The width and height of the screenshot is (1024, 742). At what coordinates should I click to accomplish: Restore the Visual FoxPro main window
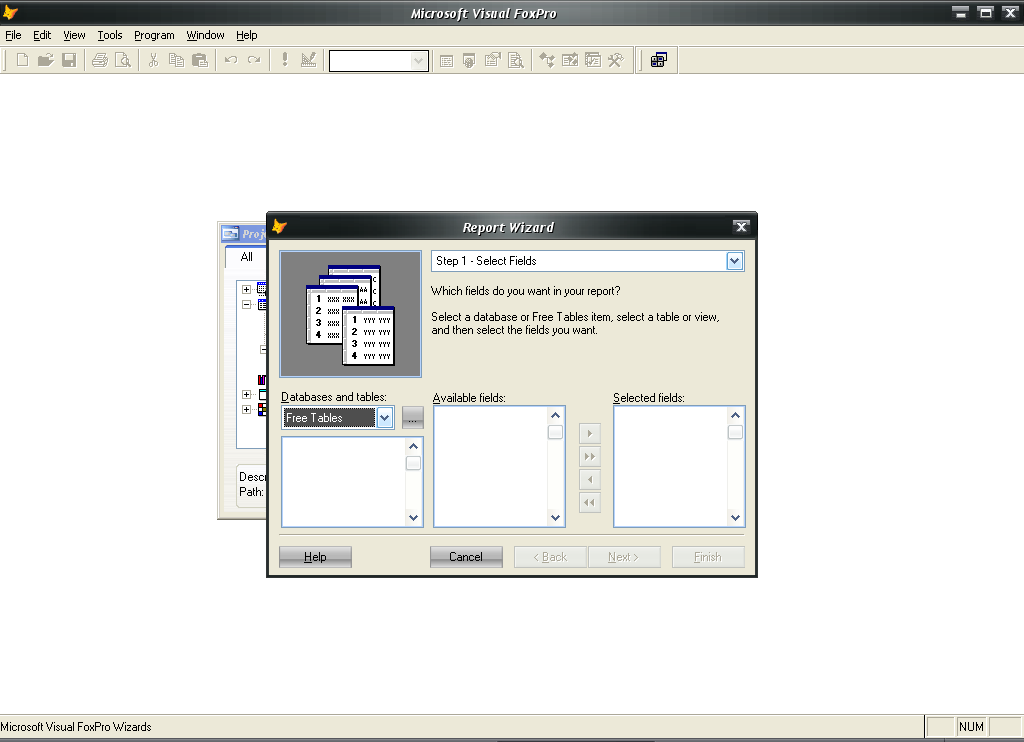[986, 12]
